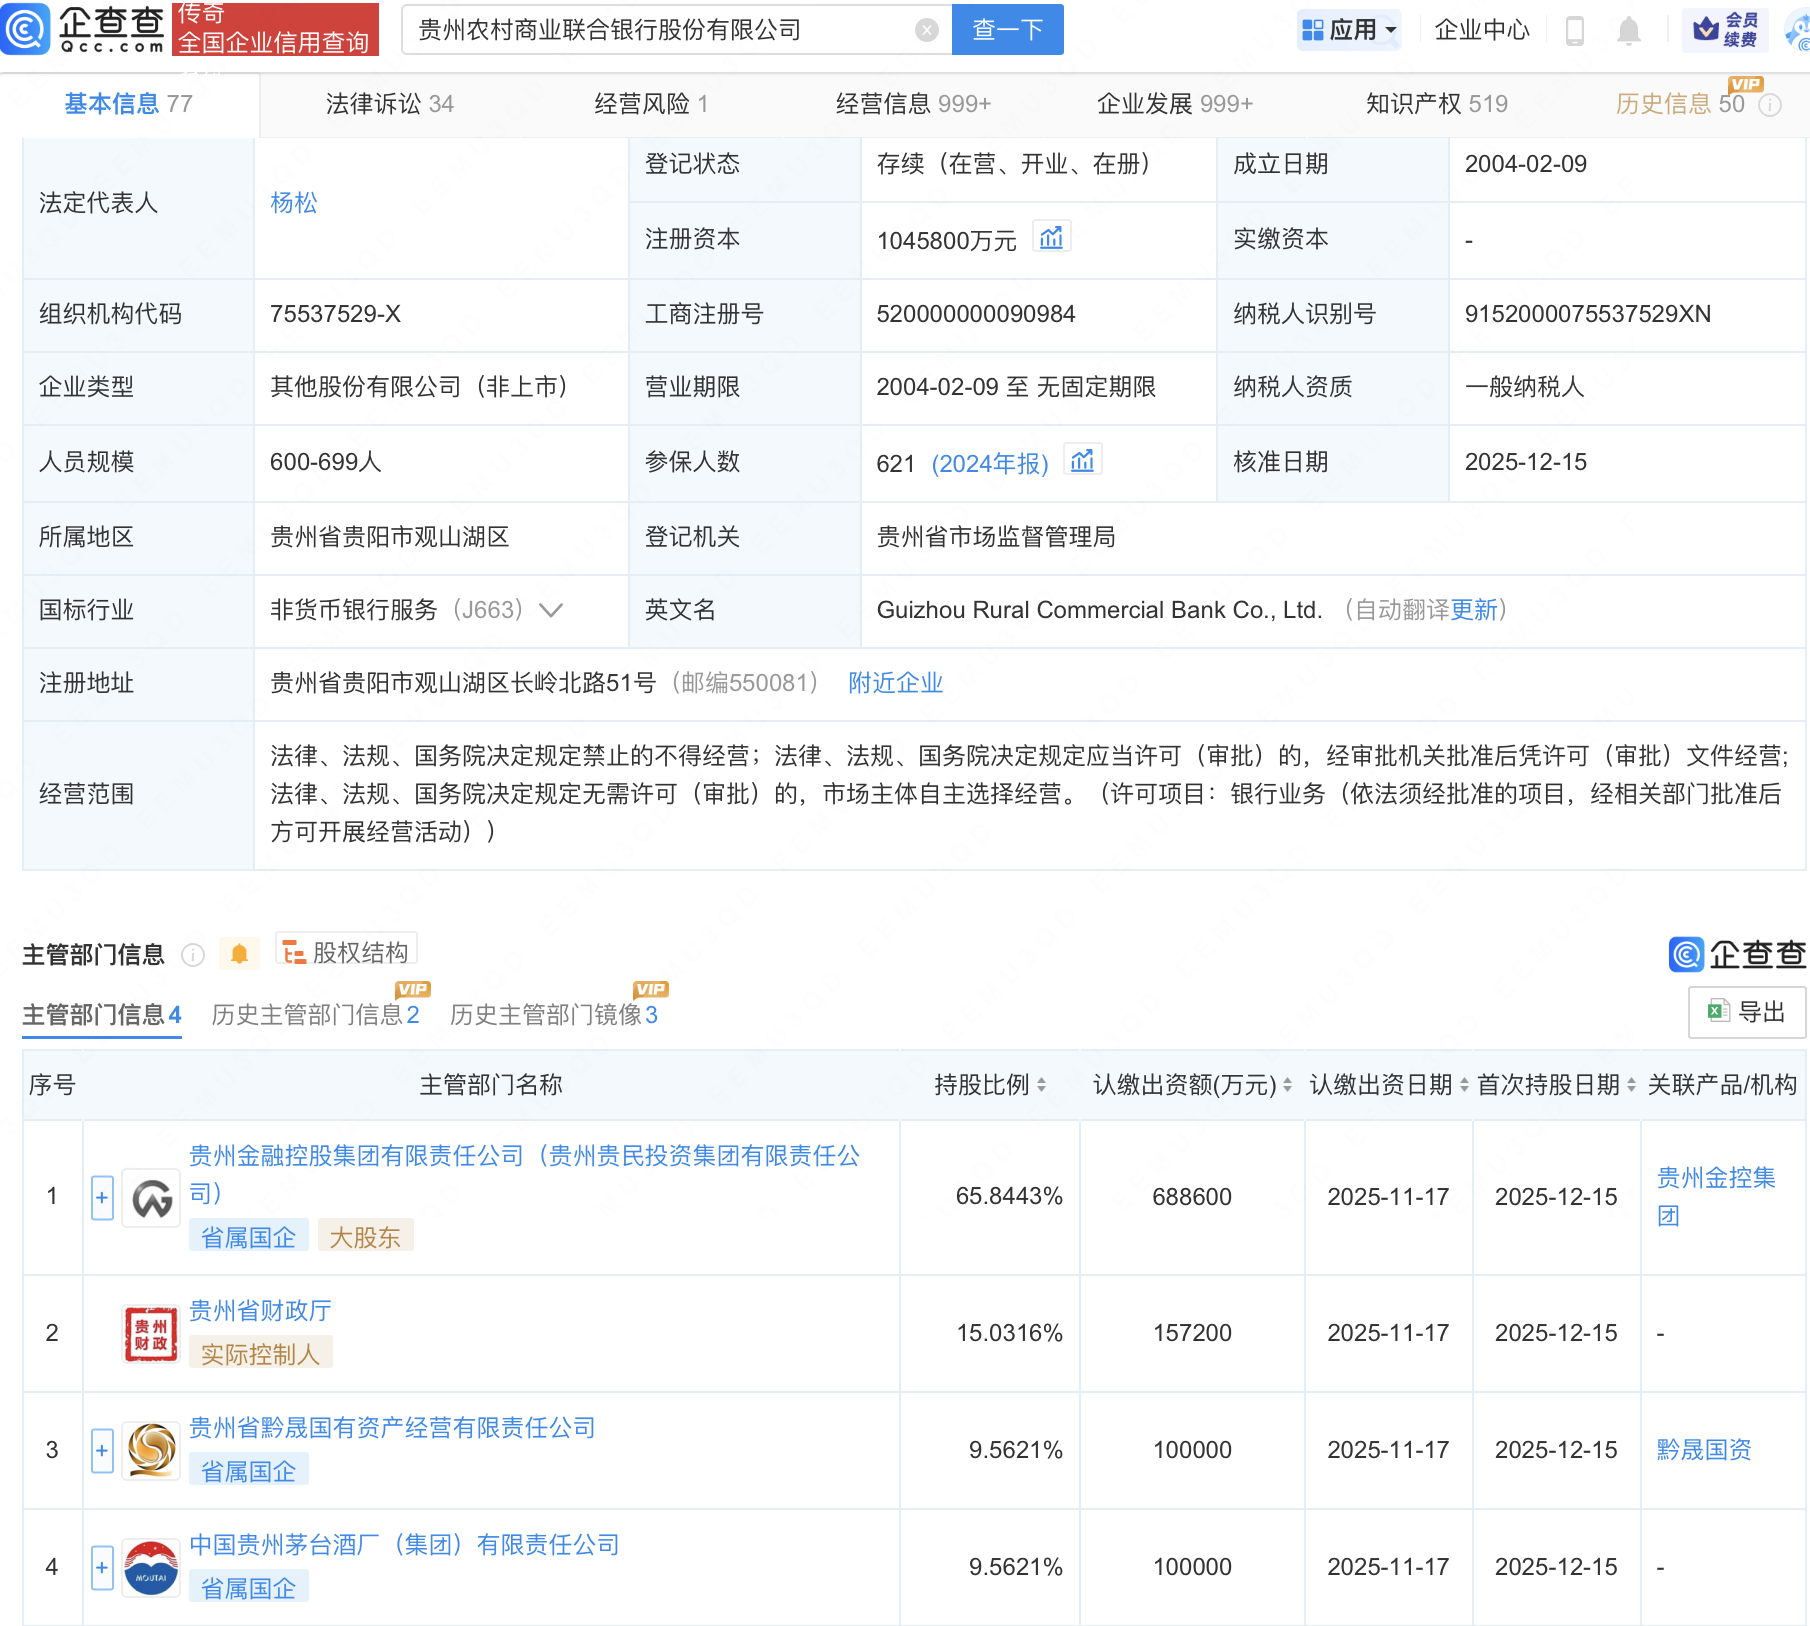Open the insured headcount chart icon
This screenshot has height=1626, width=1810.
point(1082,461)
